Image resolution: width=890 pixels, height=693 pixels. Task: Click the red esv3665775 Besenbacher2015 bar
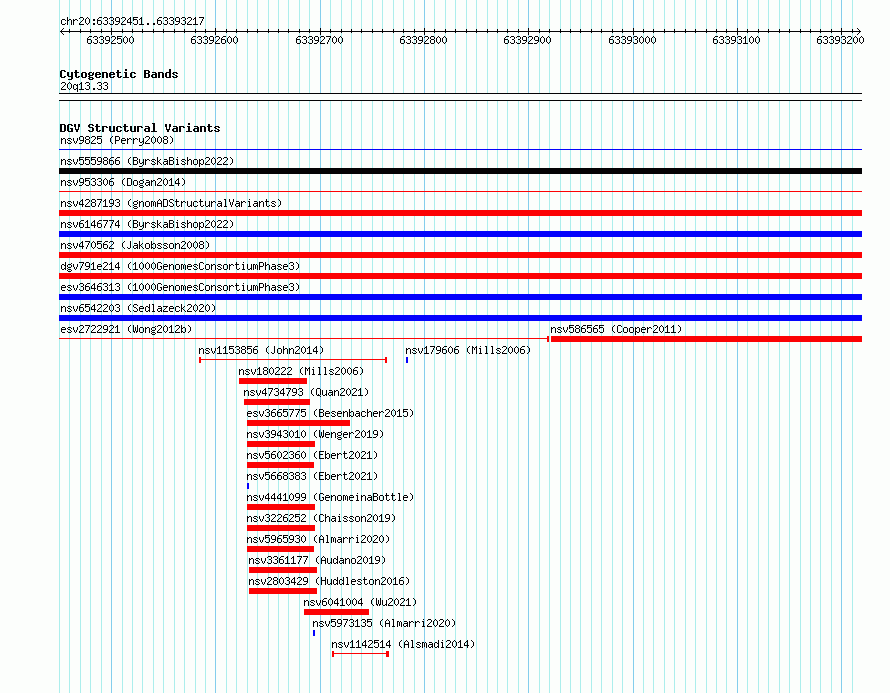[299, 423]
